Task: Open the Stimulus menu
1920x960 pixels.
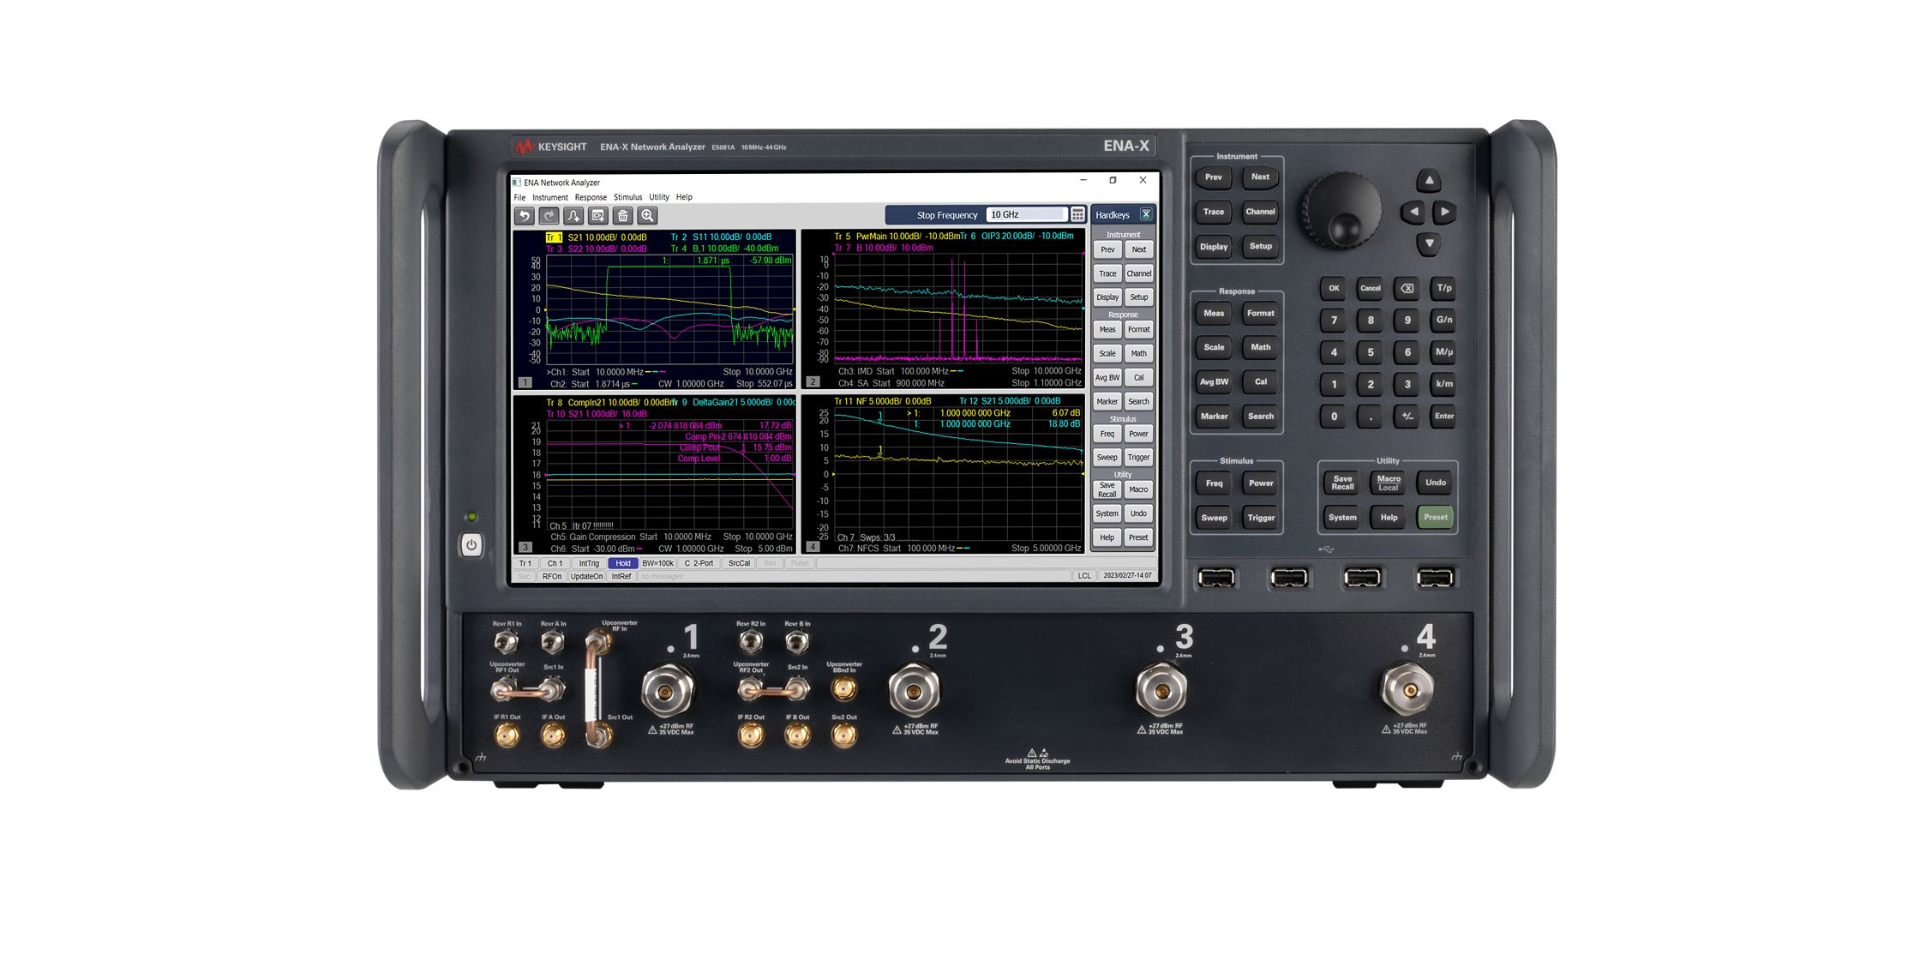Action: click(628, 197)
